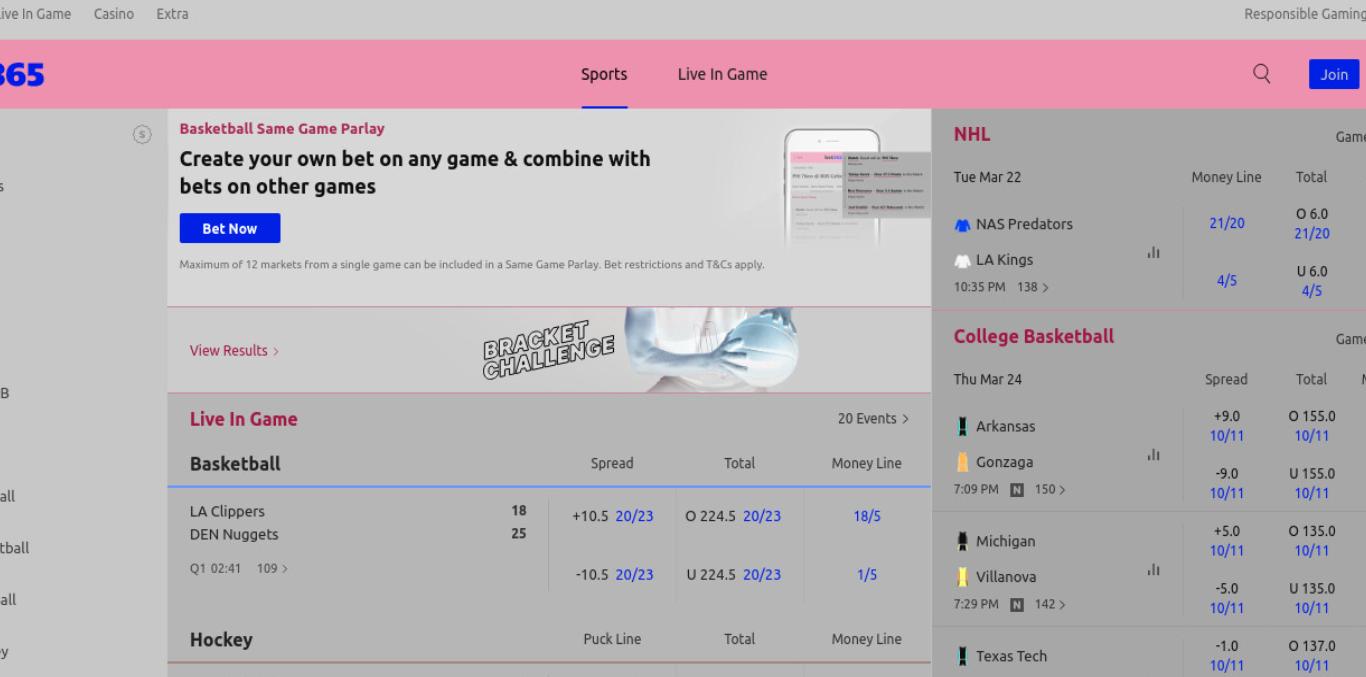1366x677 pixels.
Task: Open View Results link
Action: click(x=234, y=351)
